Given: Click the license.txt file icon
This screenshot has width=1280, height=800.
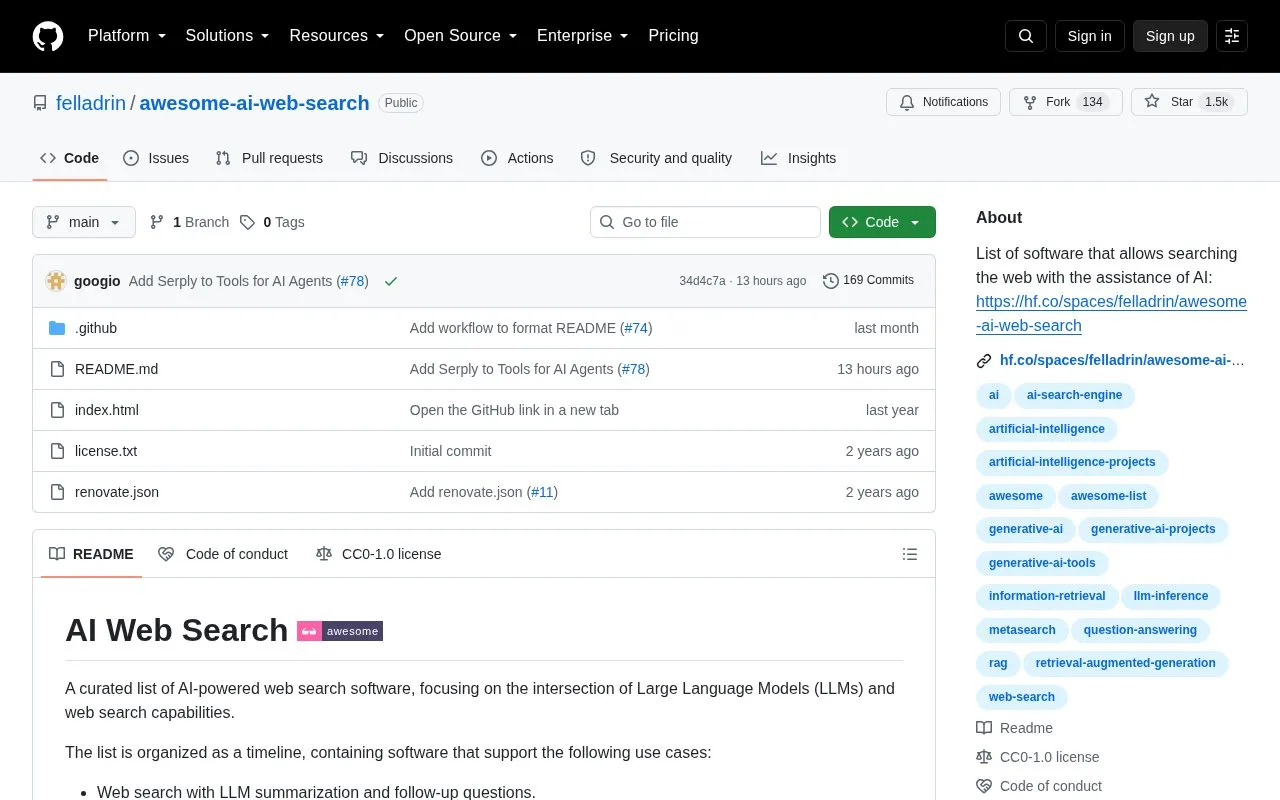Looking at the screenshot, I should click(x=57, y=451).
